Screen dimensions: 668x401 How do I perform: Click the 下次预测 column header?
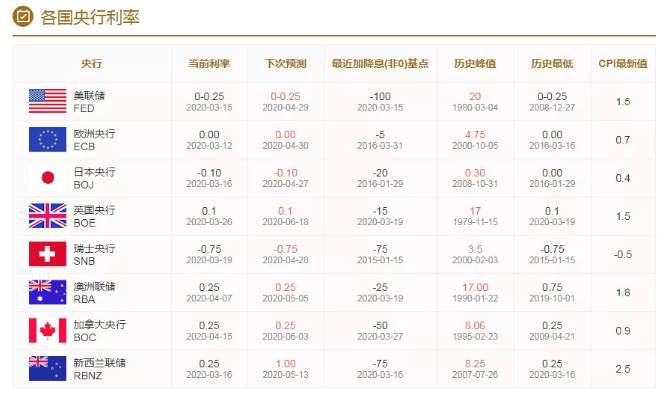click(x=285, y=63)
